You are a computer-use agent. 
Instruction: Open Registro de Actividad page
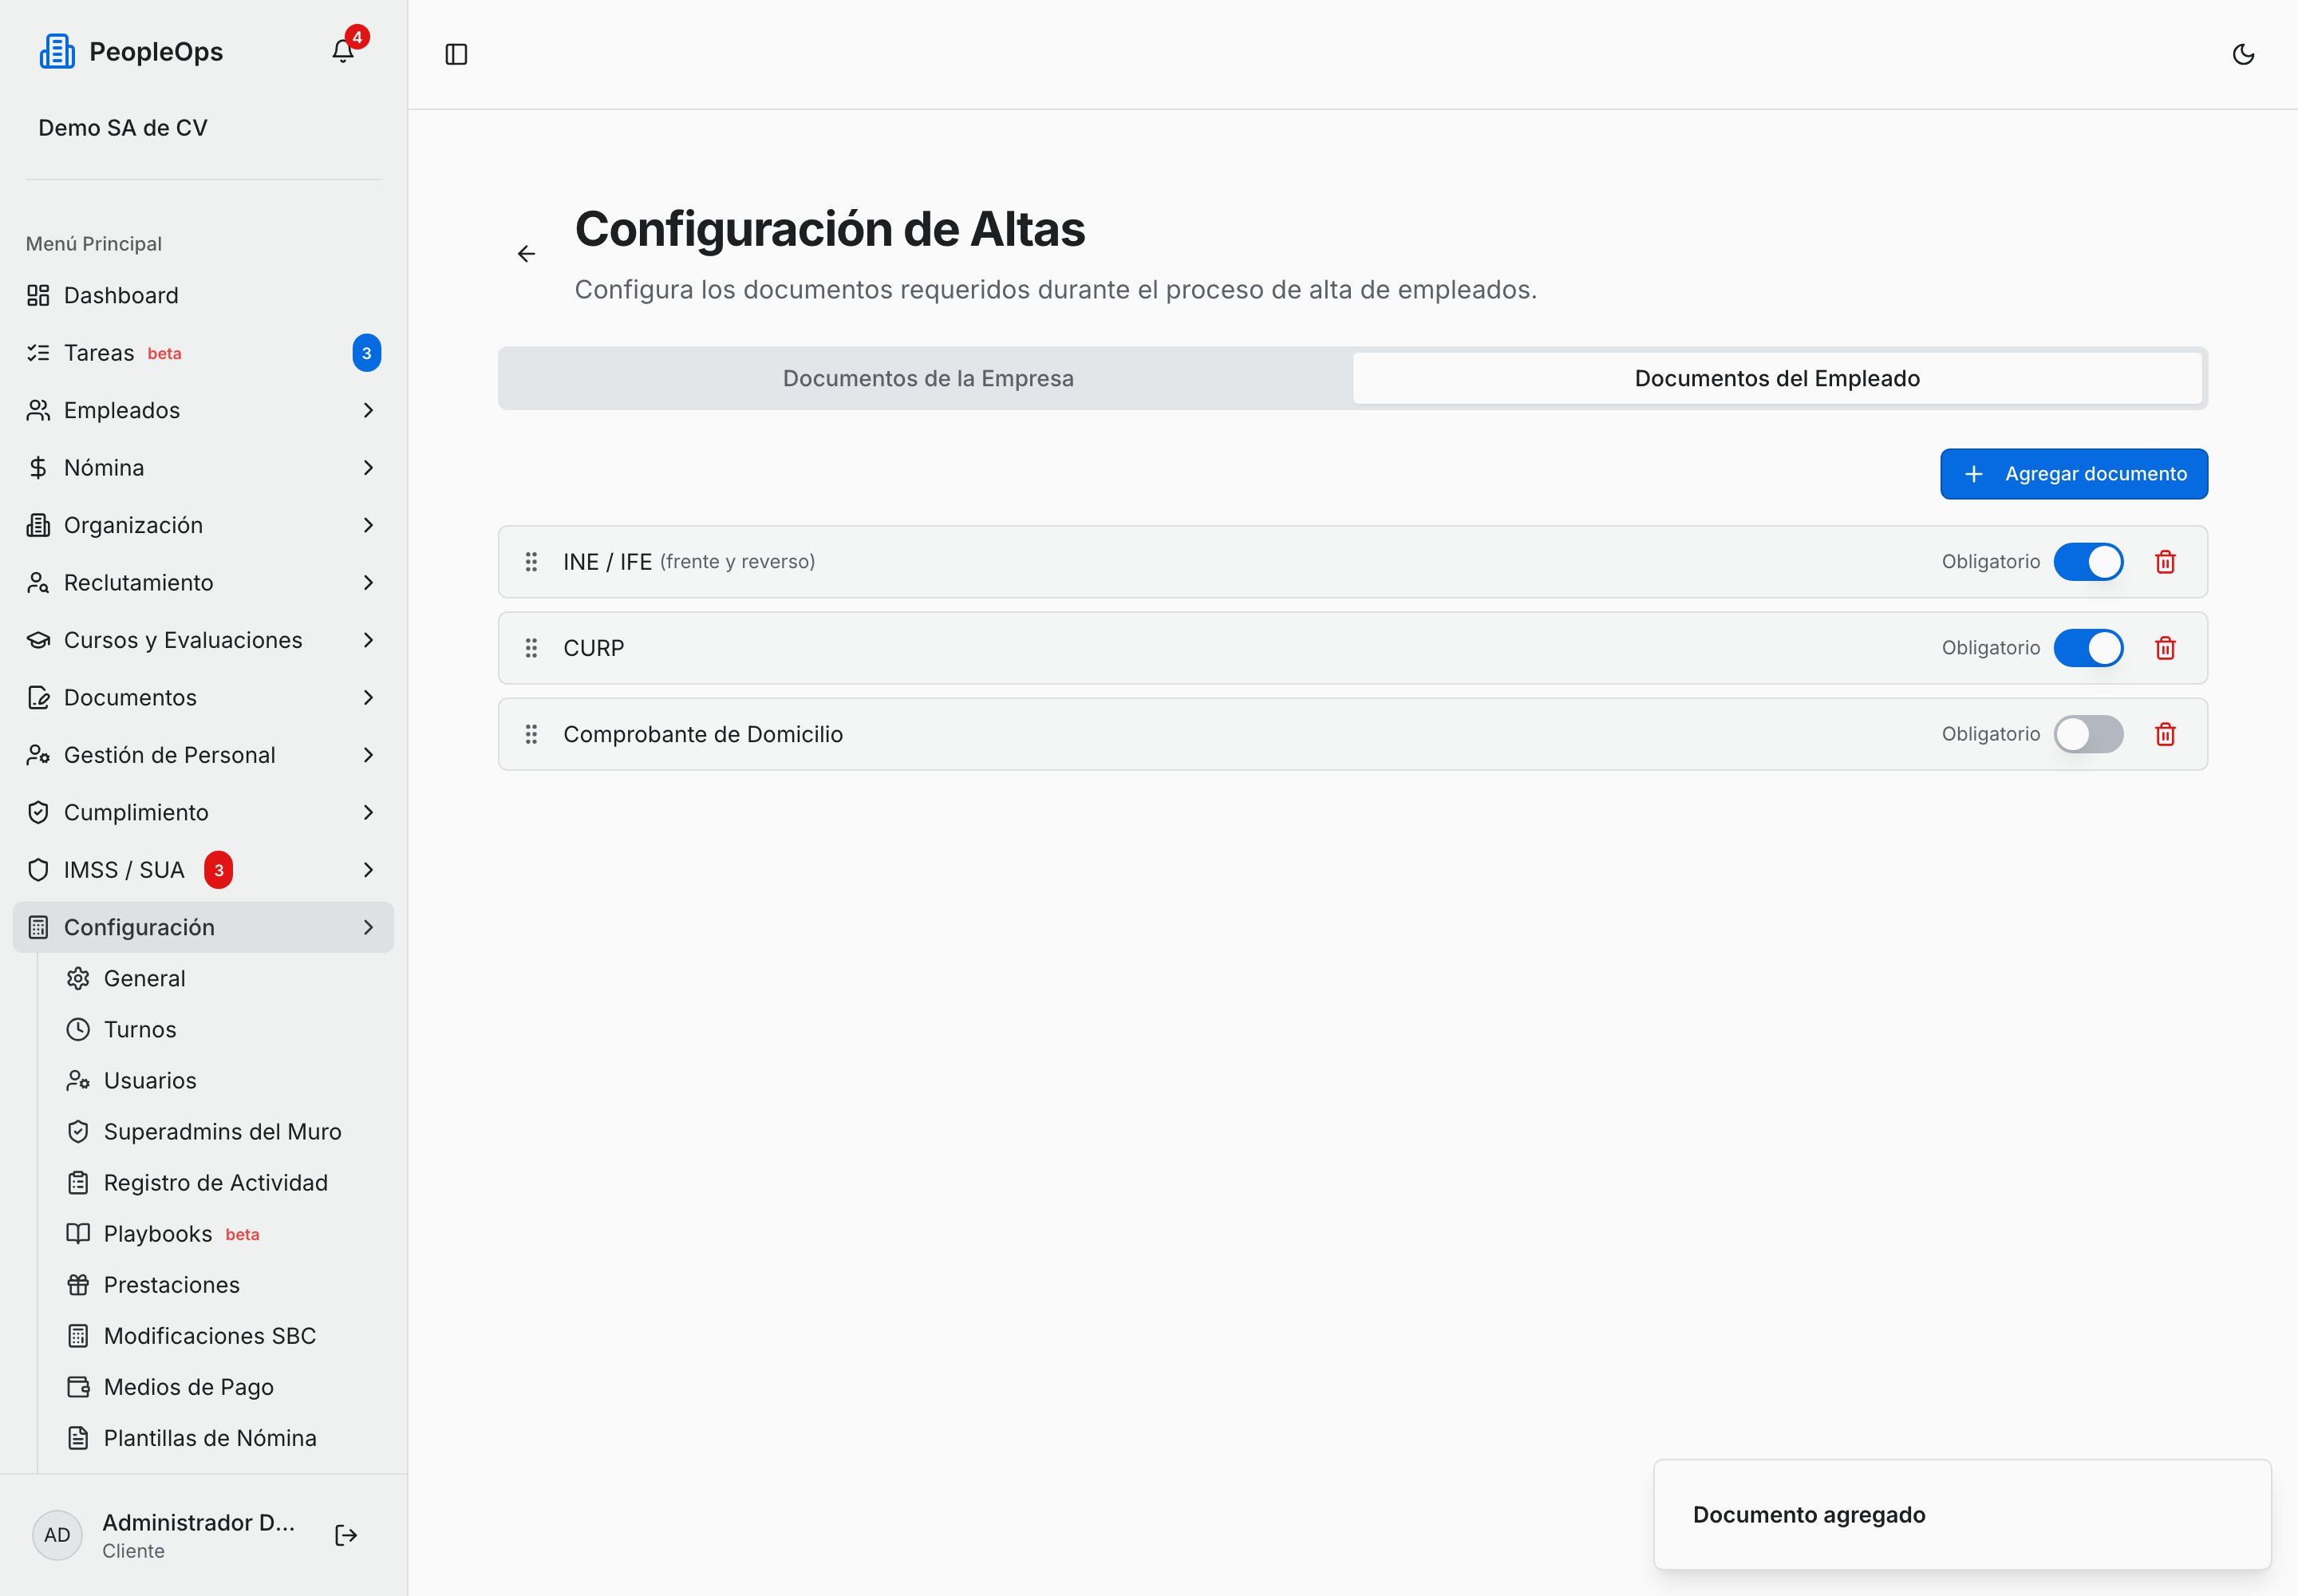[215, 1182]
